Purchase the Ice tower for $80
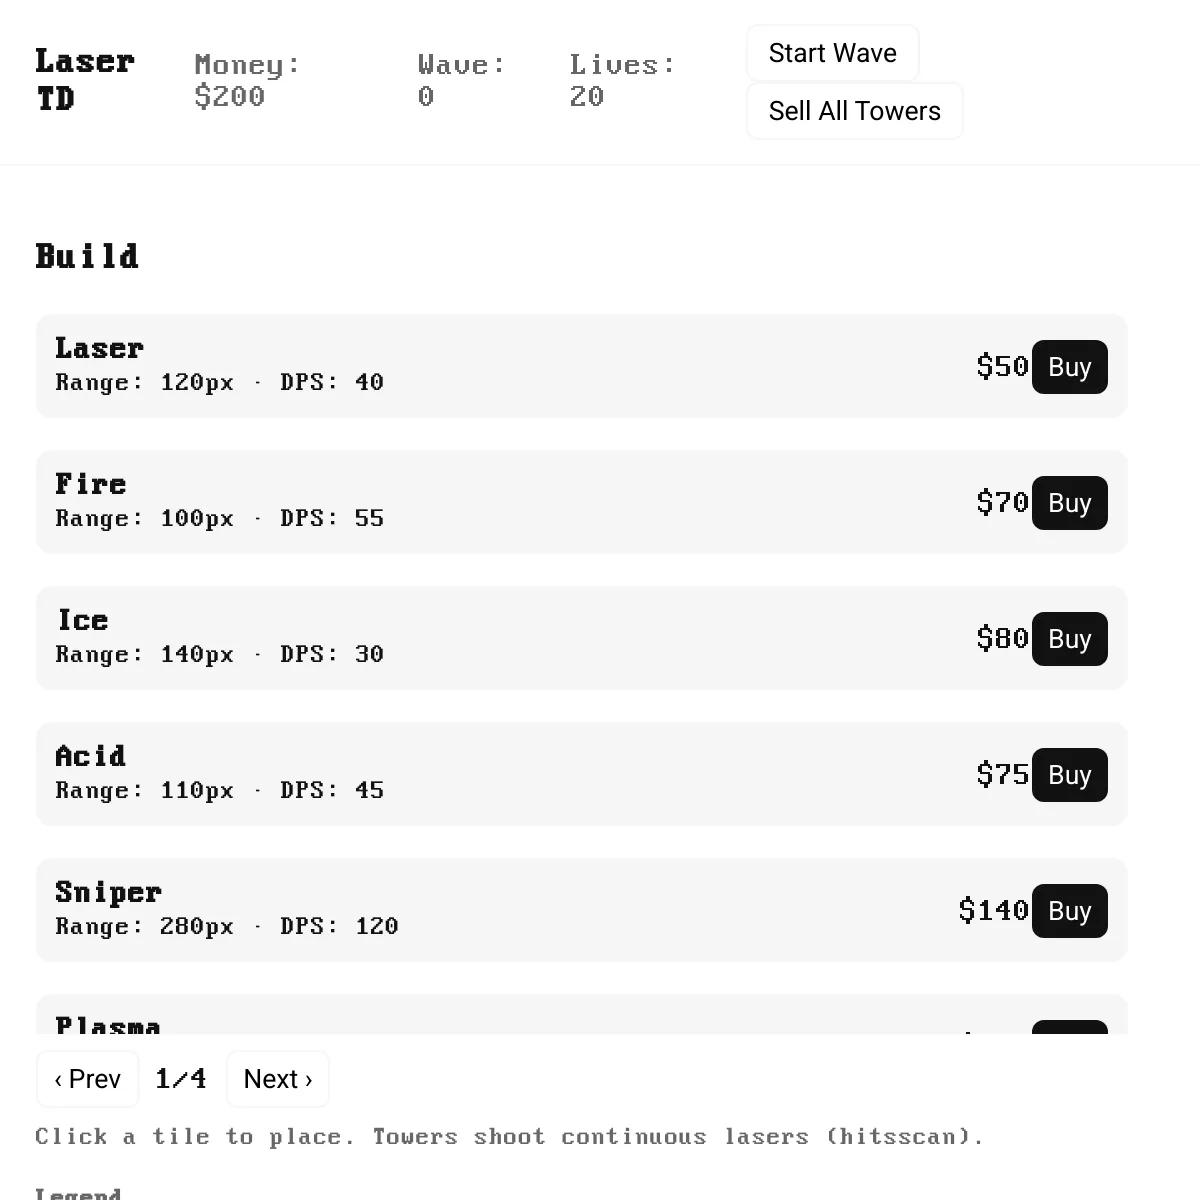The image size is (1200, 1200). 1069,639
